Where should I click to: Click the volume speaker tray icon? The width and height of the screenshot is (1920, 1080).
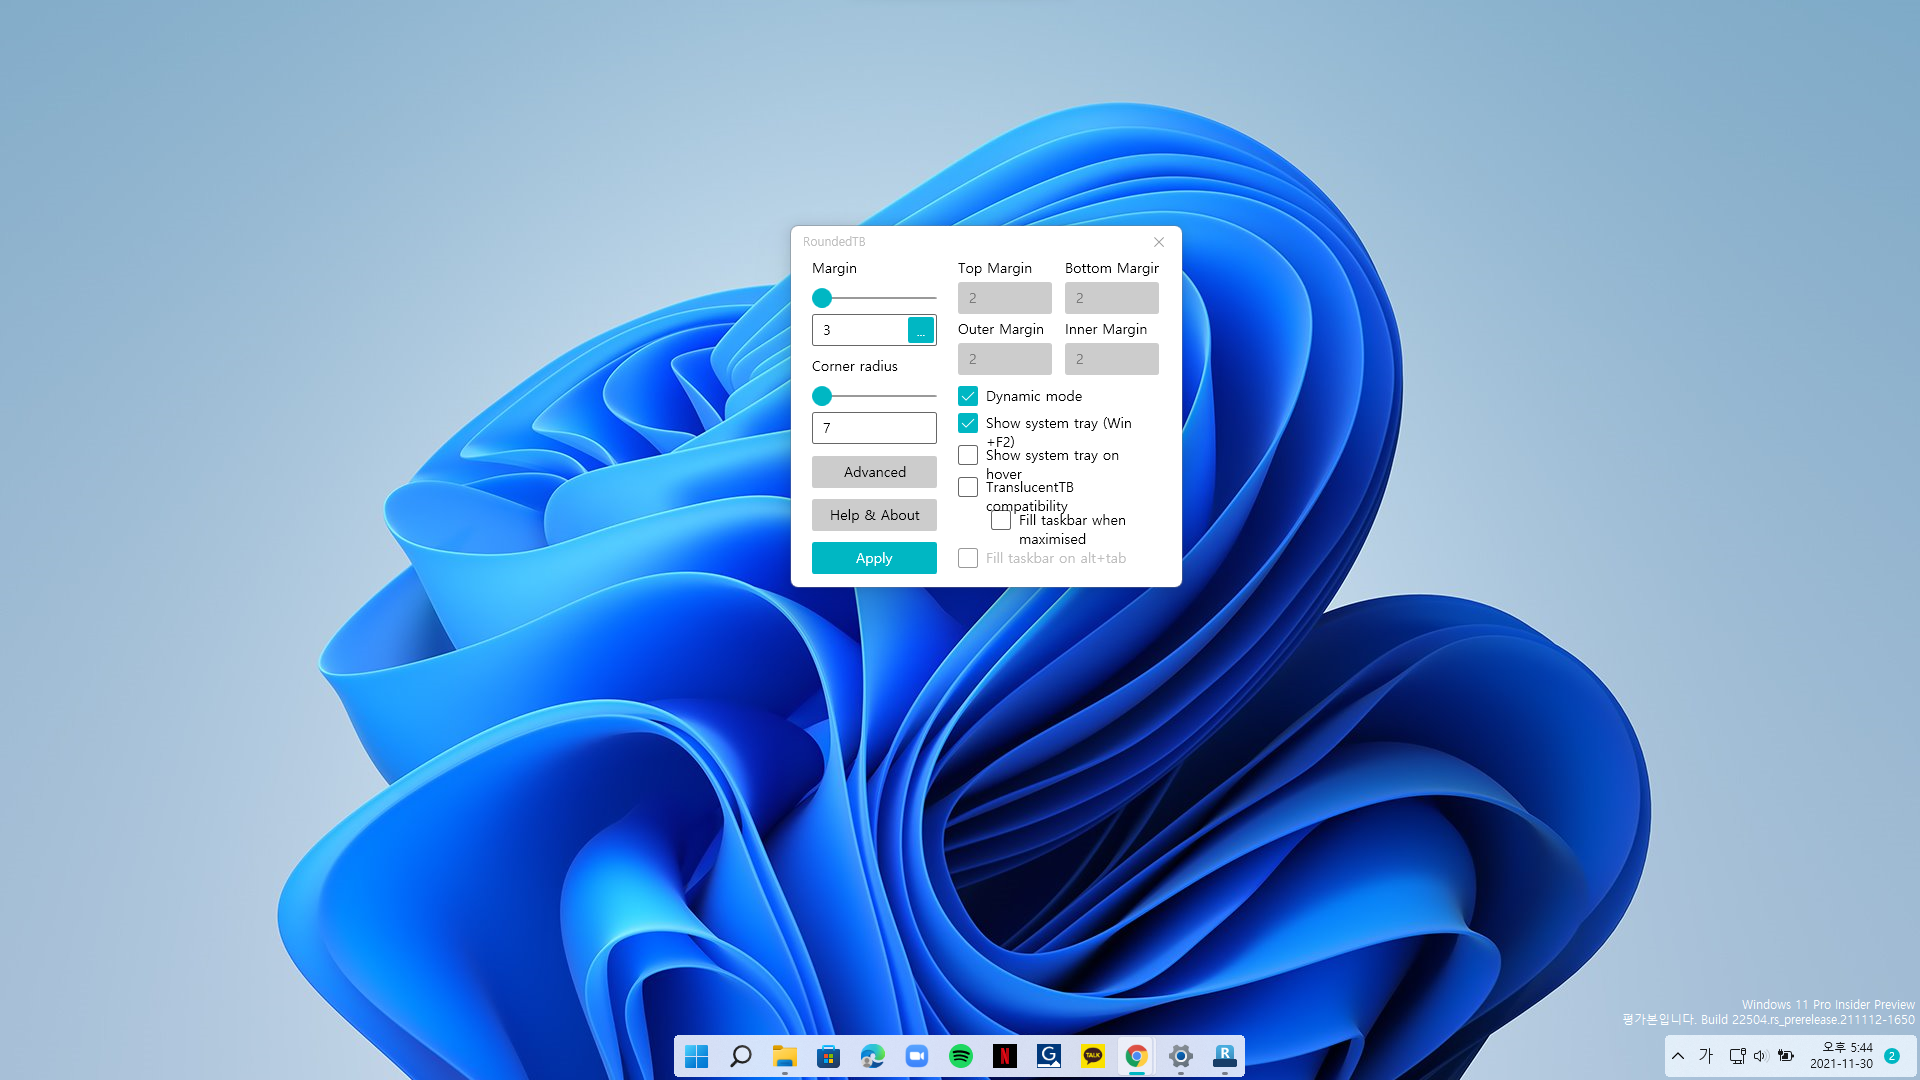[x=1761, y=1056]
